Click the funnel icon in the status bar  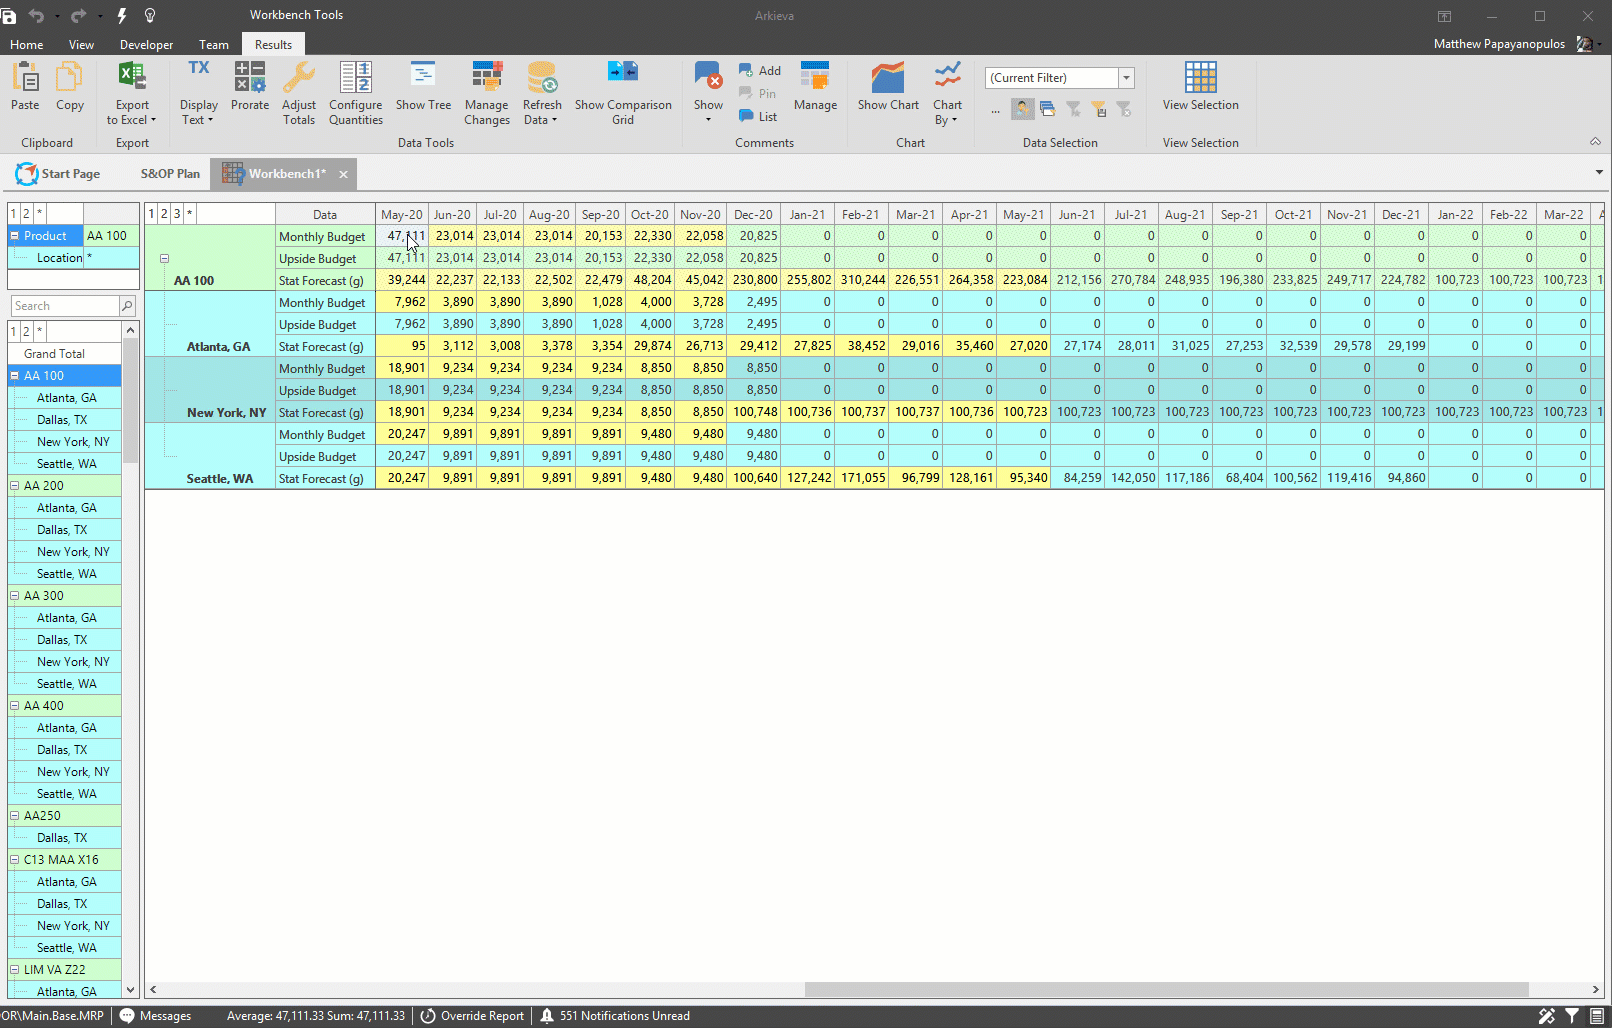pos(1572,1016)
